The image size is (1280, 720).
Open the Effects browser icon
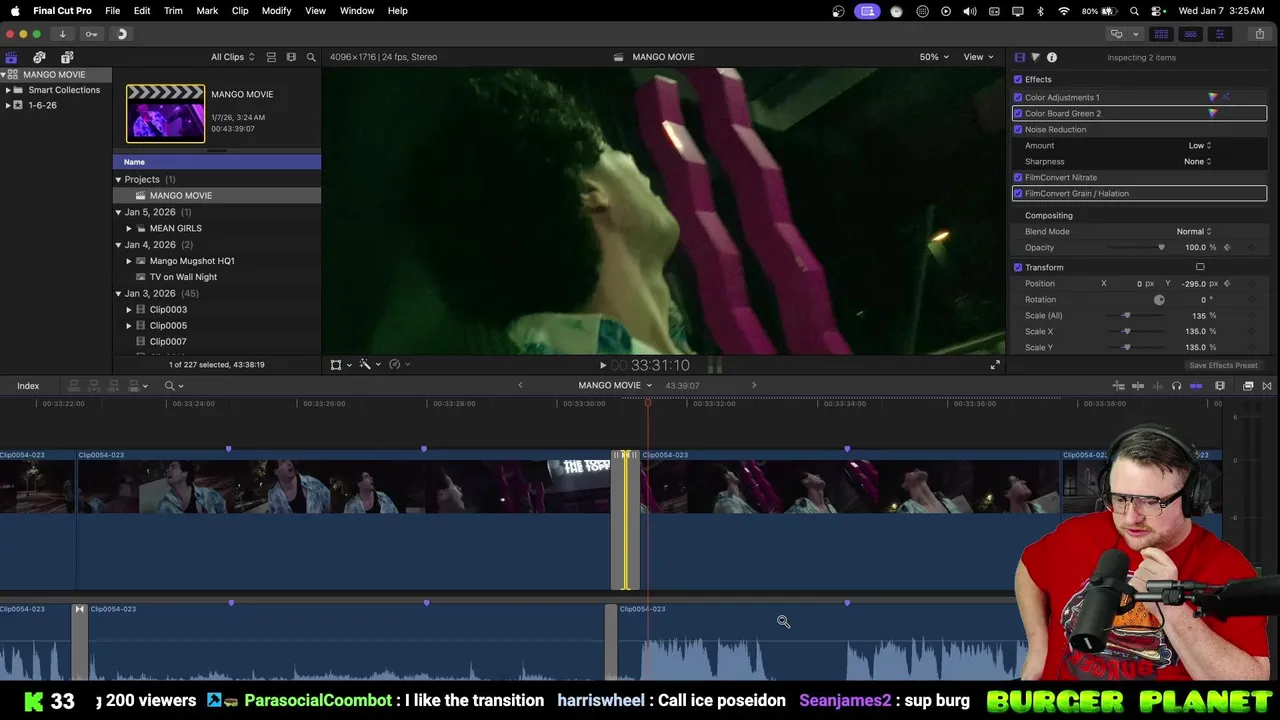click(1248, 386)
